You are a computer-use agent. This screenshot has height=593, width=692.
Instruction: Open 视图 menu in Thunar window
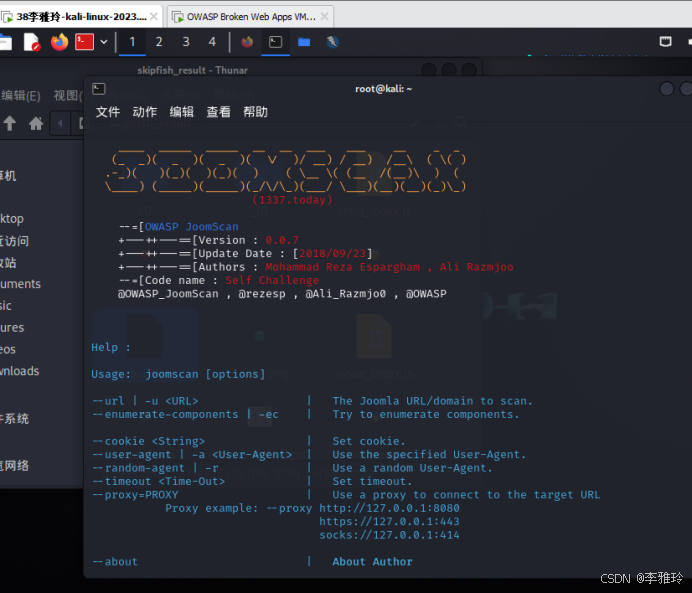tap(68, 96)
